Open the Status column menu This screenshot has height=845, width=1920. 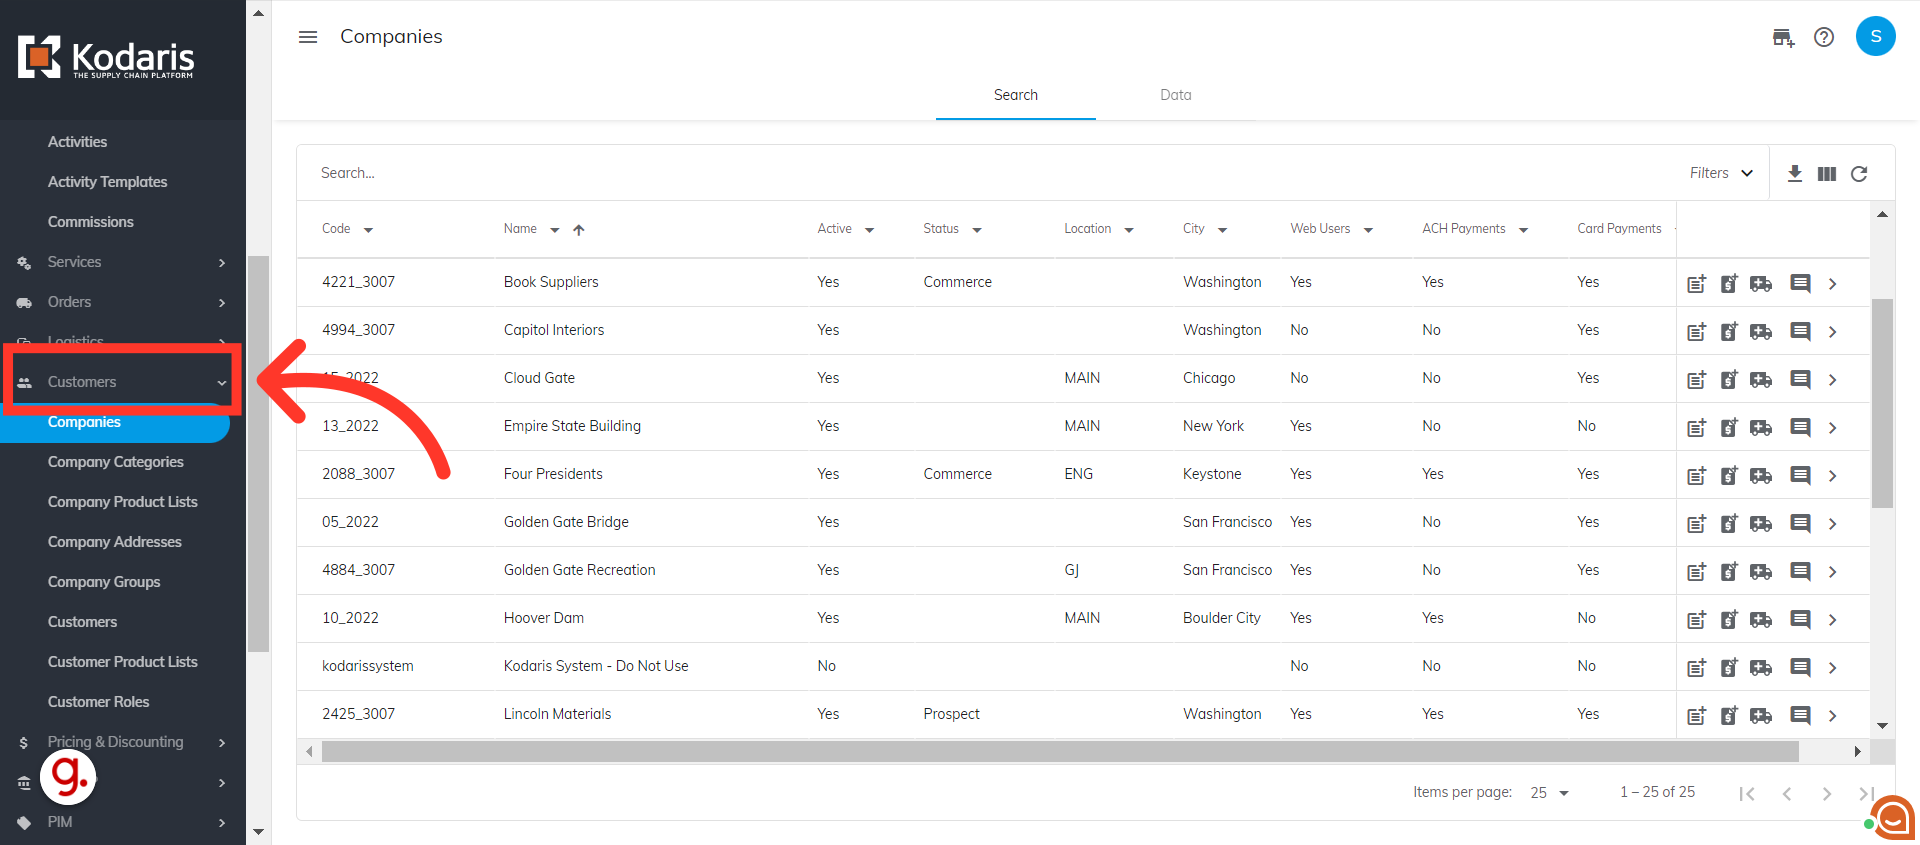click(977, 230)
